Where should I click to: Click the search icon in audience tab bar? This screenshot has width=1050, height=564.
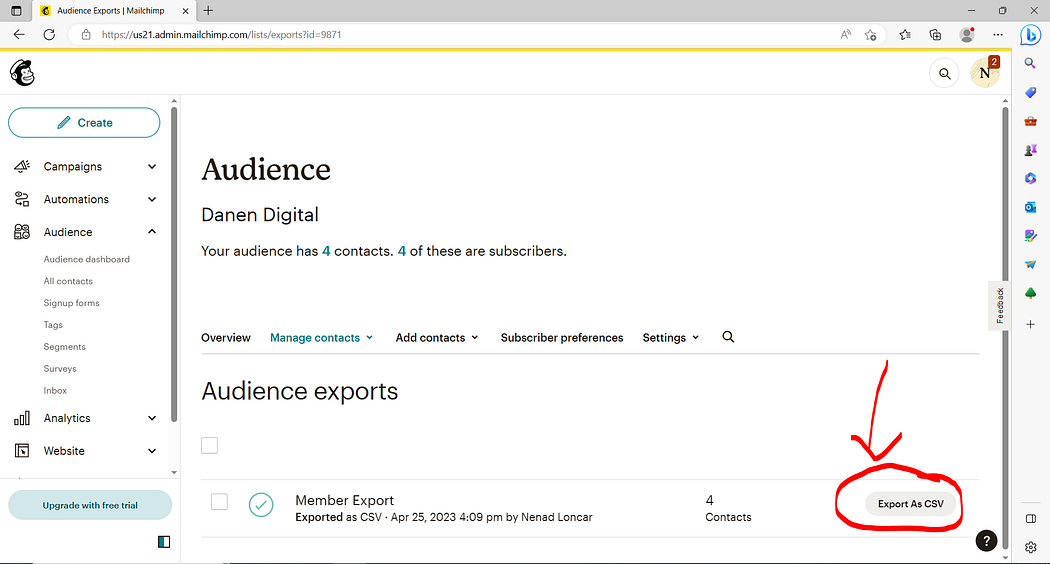[728, 337]
